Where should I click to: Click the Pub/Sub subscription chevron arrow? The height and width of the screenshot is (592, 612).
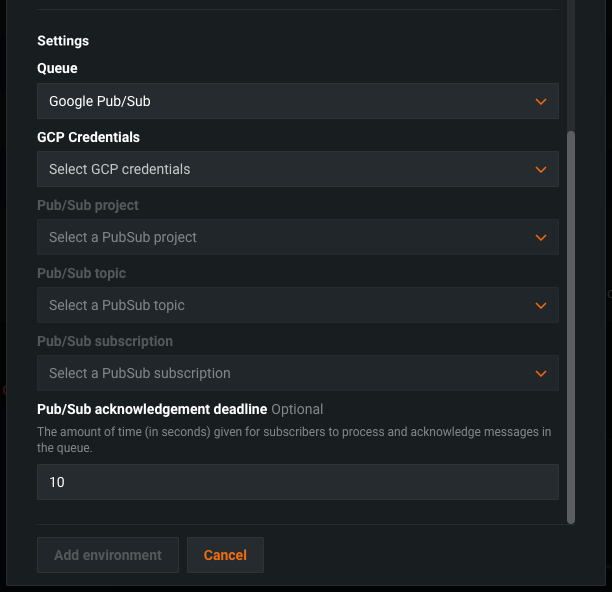coord(541,373)
